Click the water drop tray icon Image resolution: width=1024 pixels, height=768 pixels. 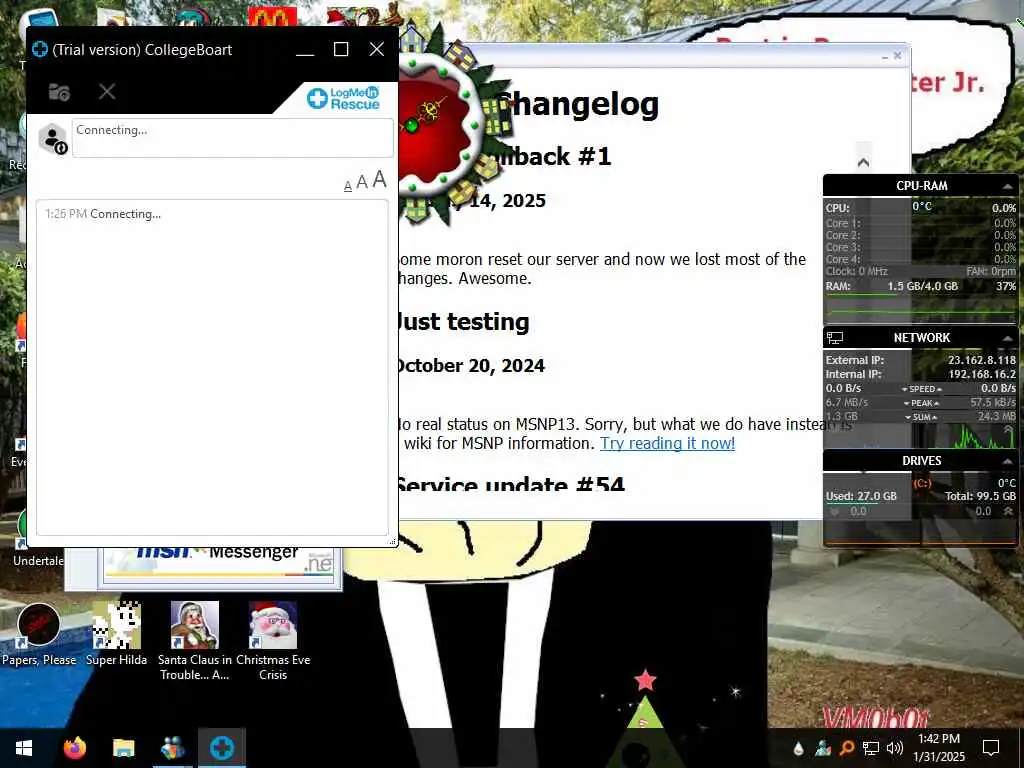[798, 748]
